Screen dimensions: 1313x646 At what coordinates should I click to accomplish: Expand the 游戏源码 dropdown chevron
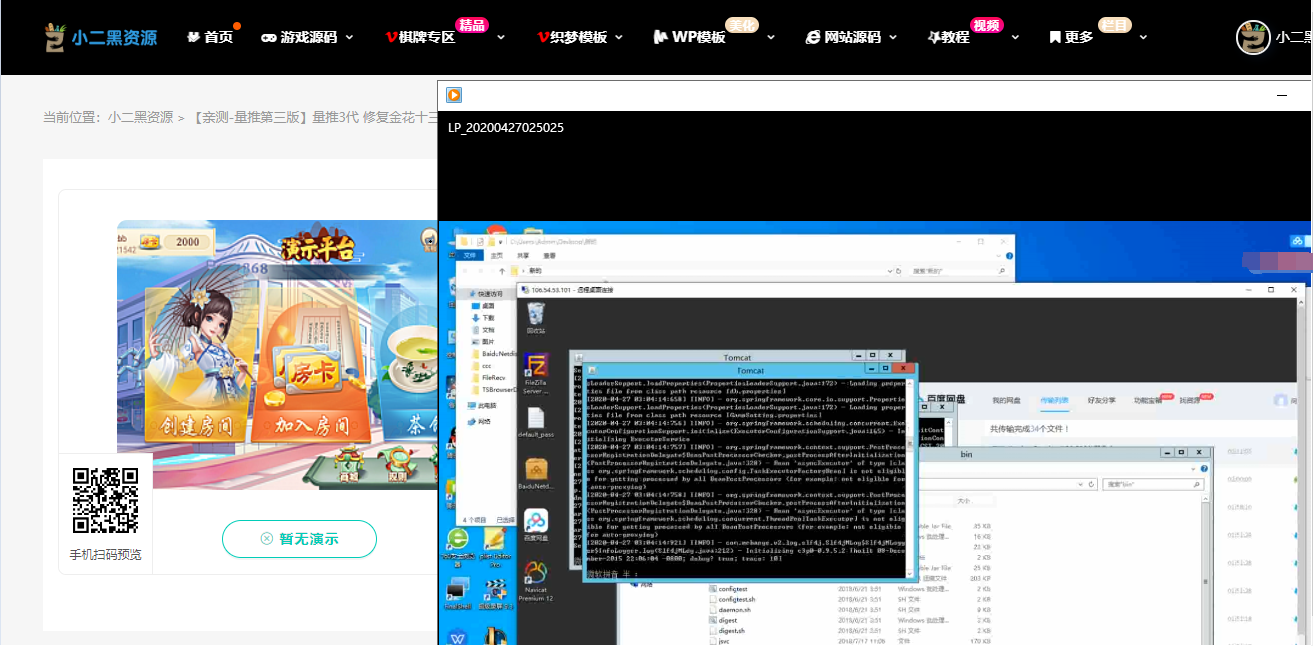[349, 37]
